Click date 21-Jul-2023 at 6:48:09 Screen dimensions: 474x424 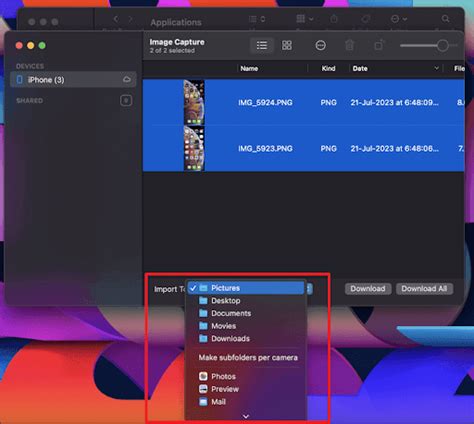(x=394, y=102)
